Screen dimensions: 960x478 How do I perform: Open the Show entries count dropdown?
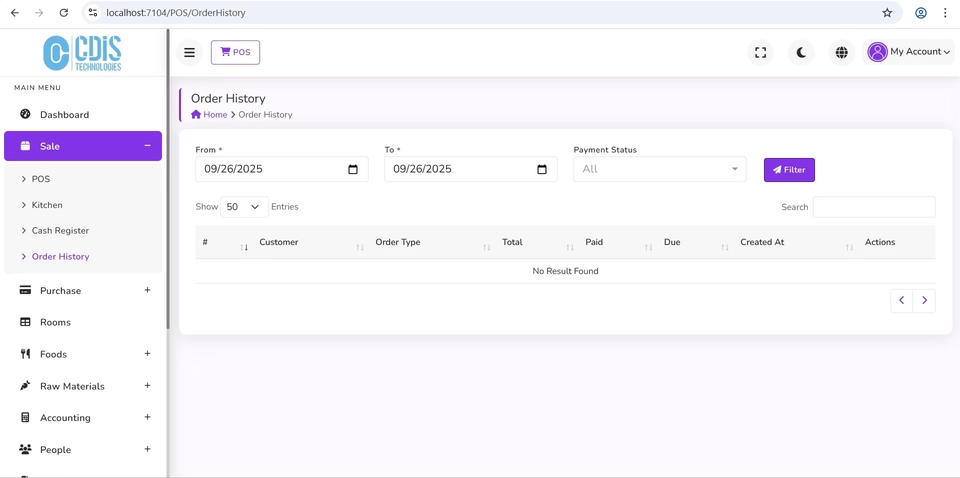(243, 207)
